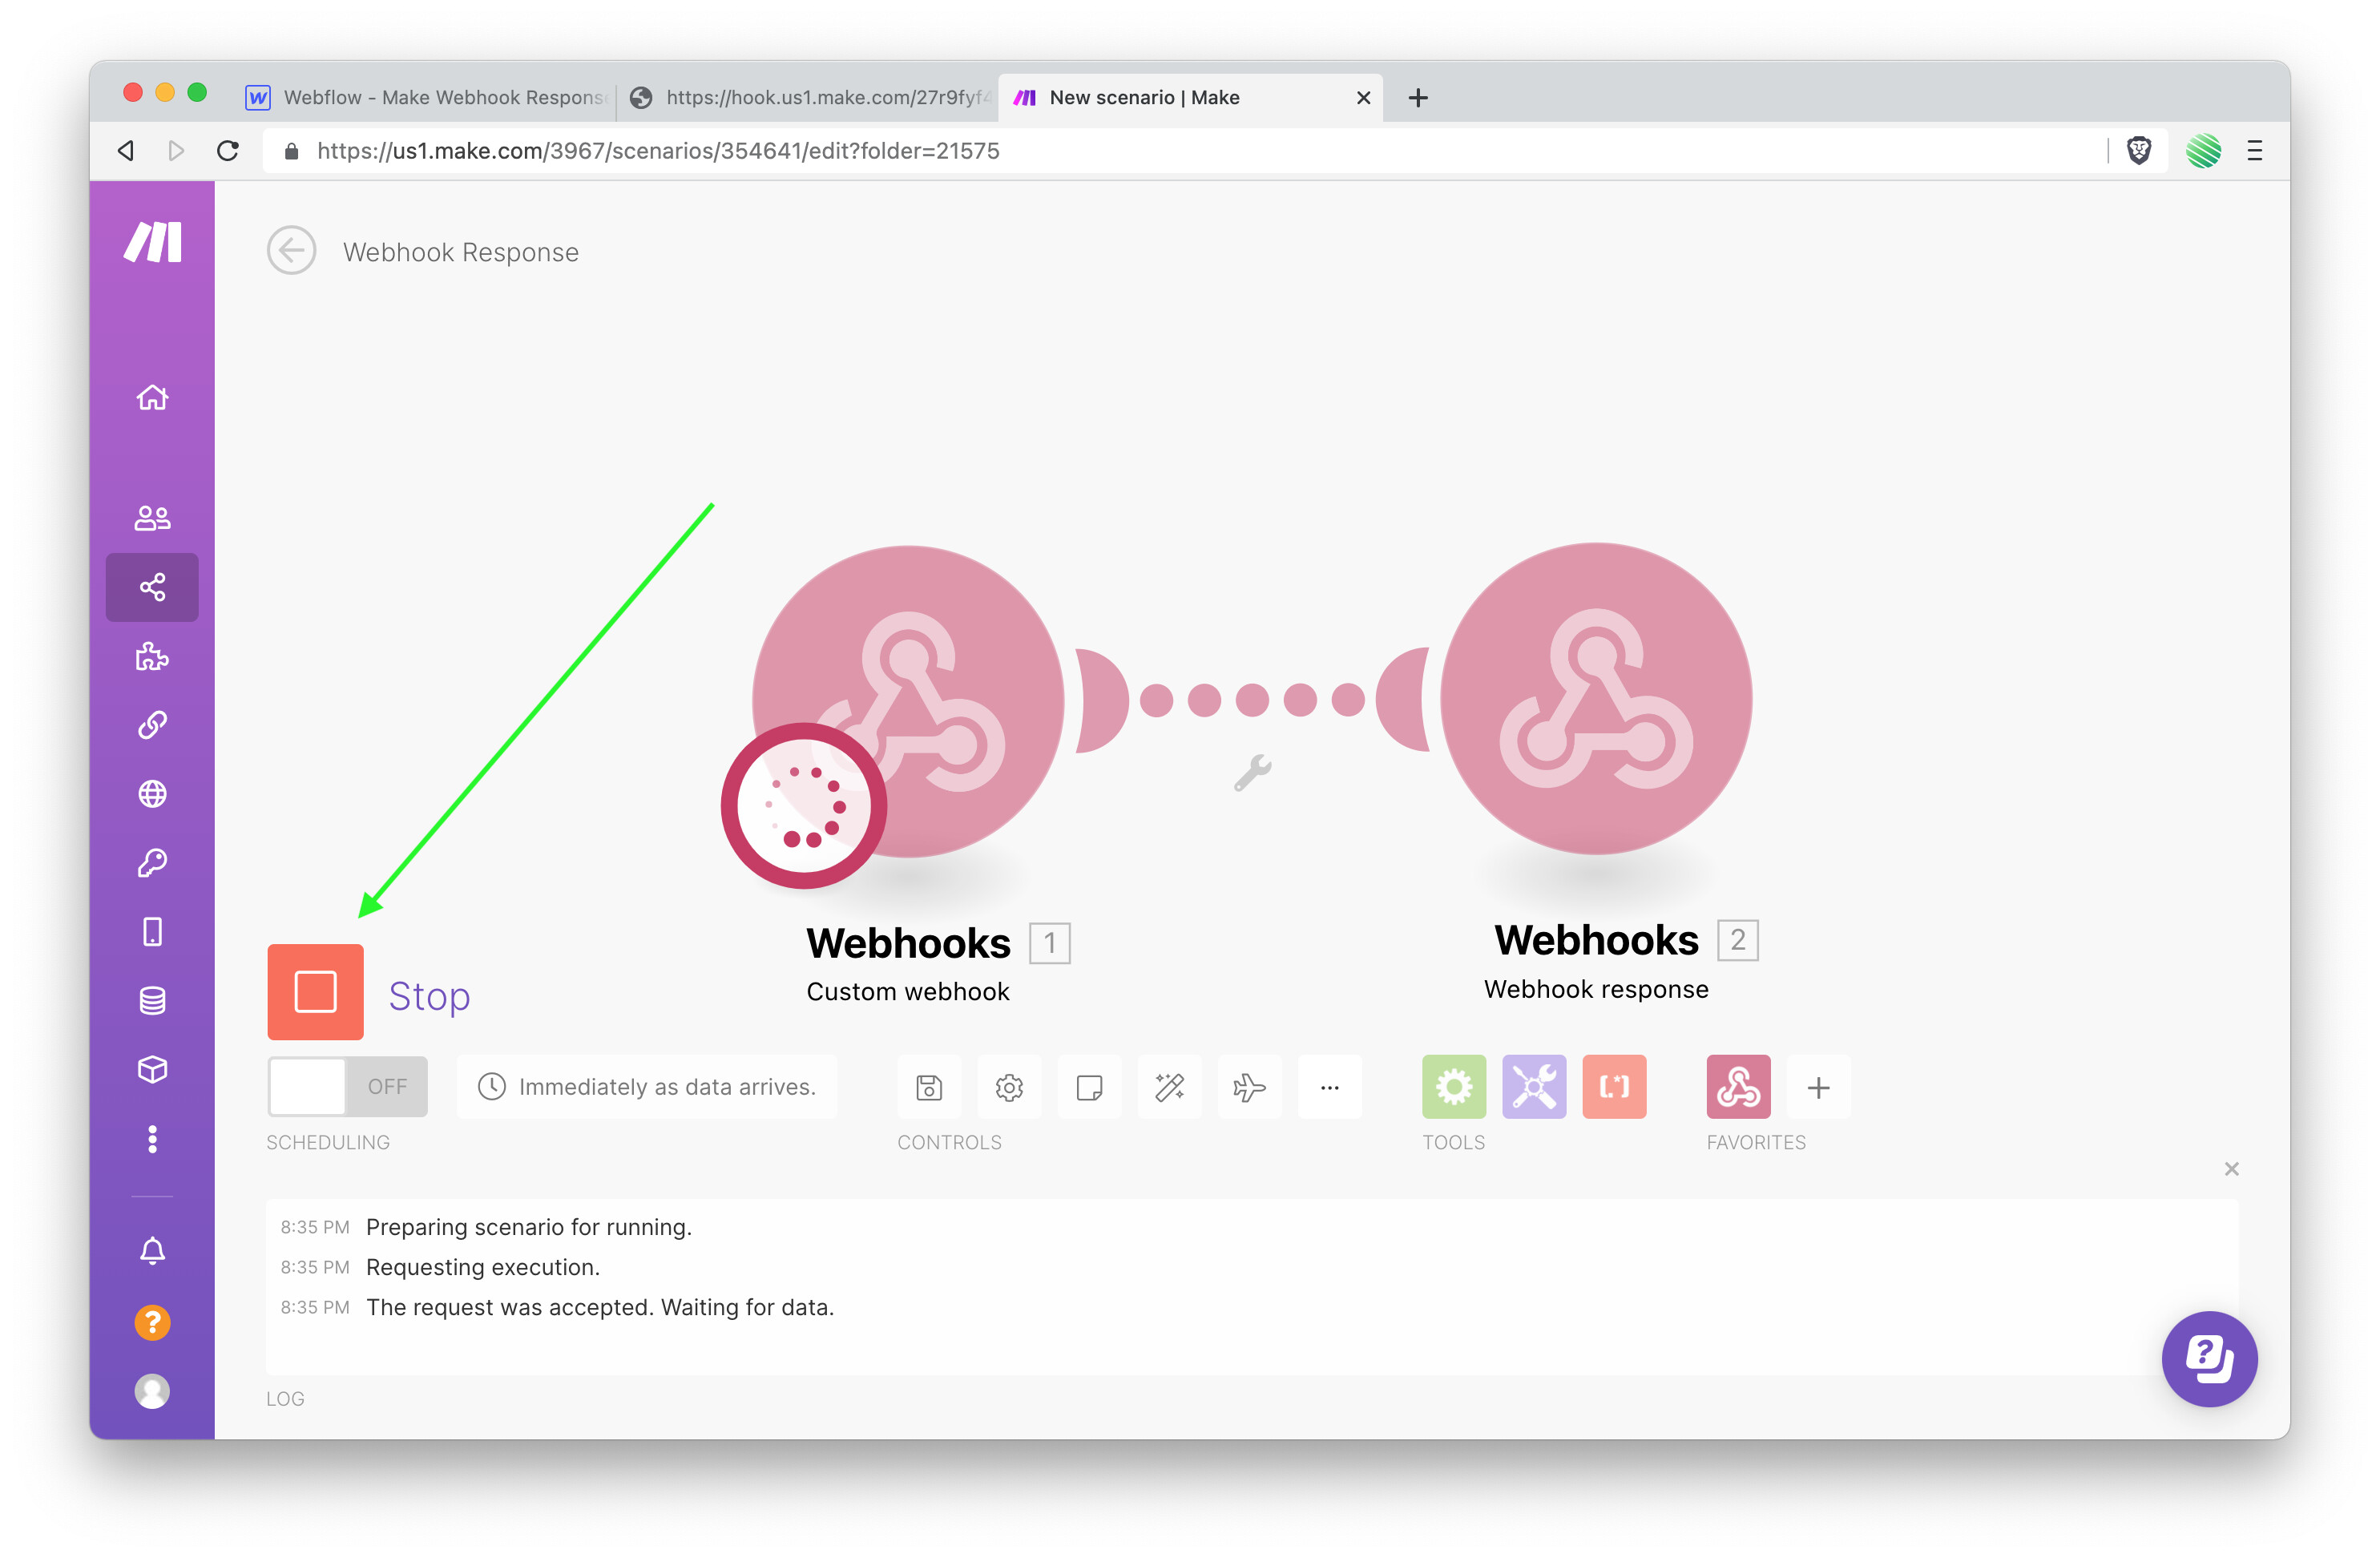The width and height of the screenshot is (2380, 1558).
Task: Reload the page
Action: tap(228, 150)
